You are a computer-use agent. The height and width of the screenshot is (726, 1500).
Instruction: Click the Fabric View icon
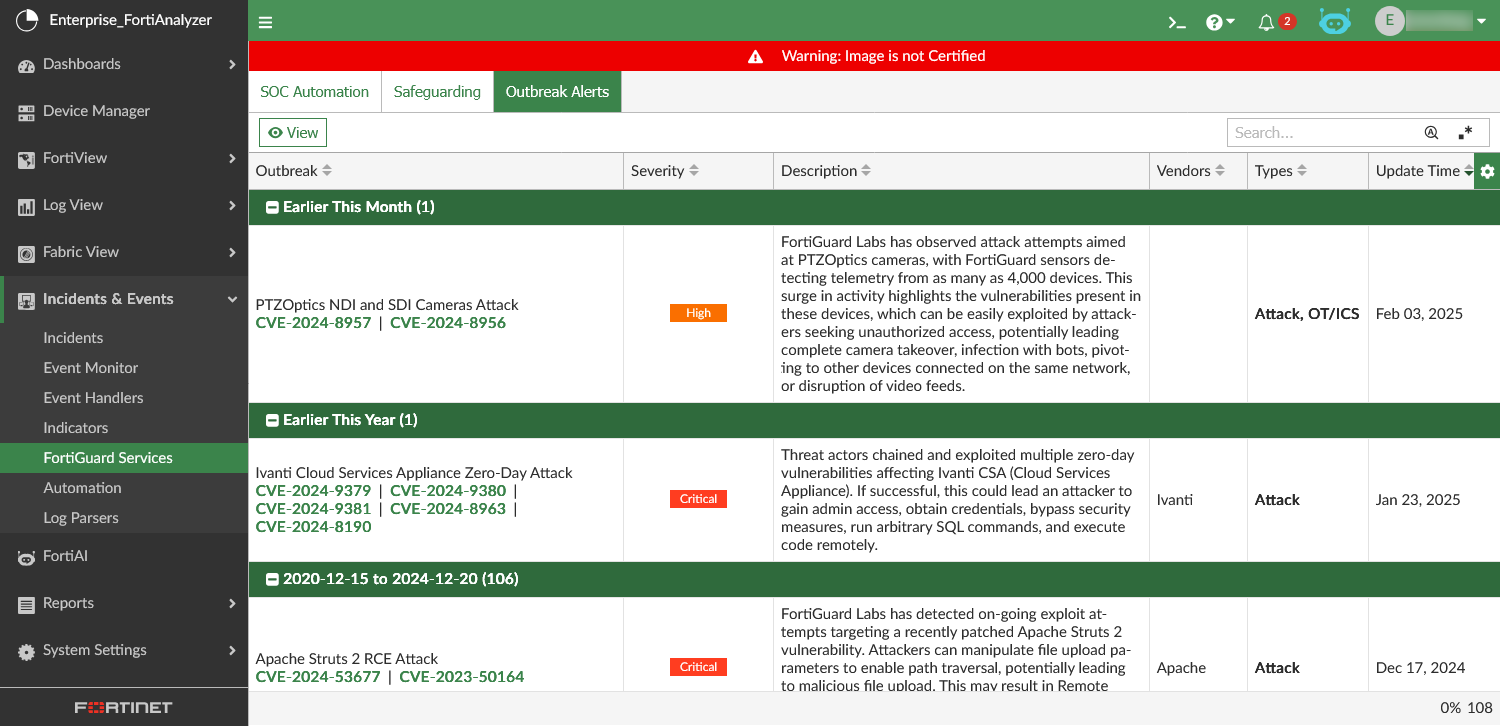27,253
